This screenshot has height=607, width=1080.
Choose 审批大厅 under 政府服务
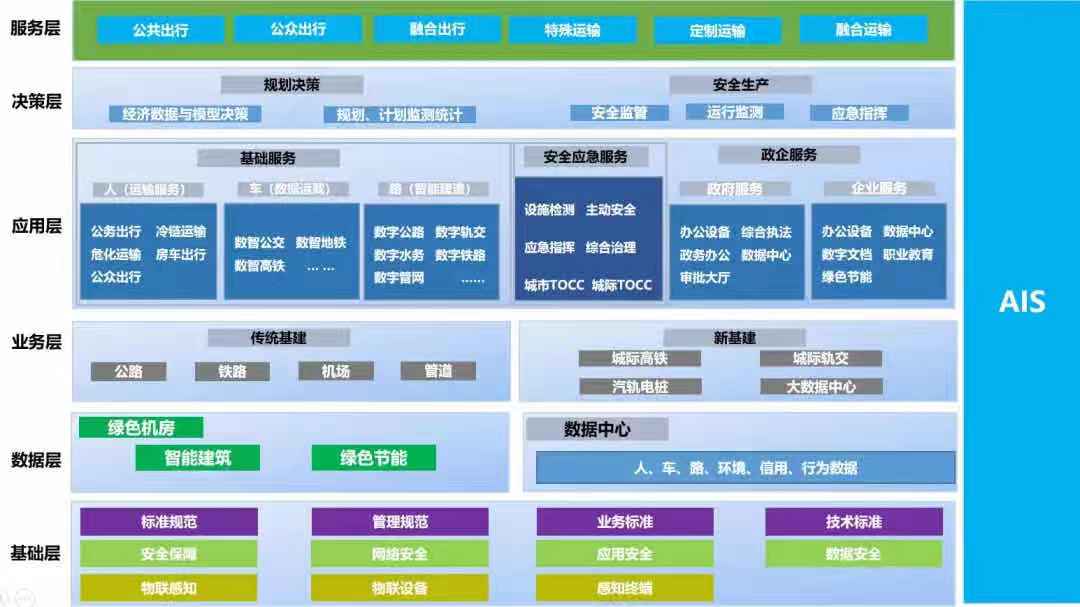click(705, 278)
